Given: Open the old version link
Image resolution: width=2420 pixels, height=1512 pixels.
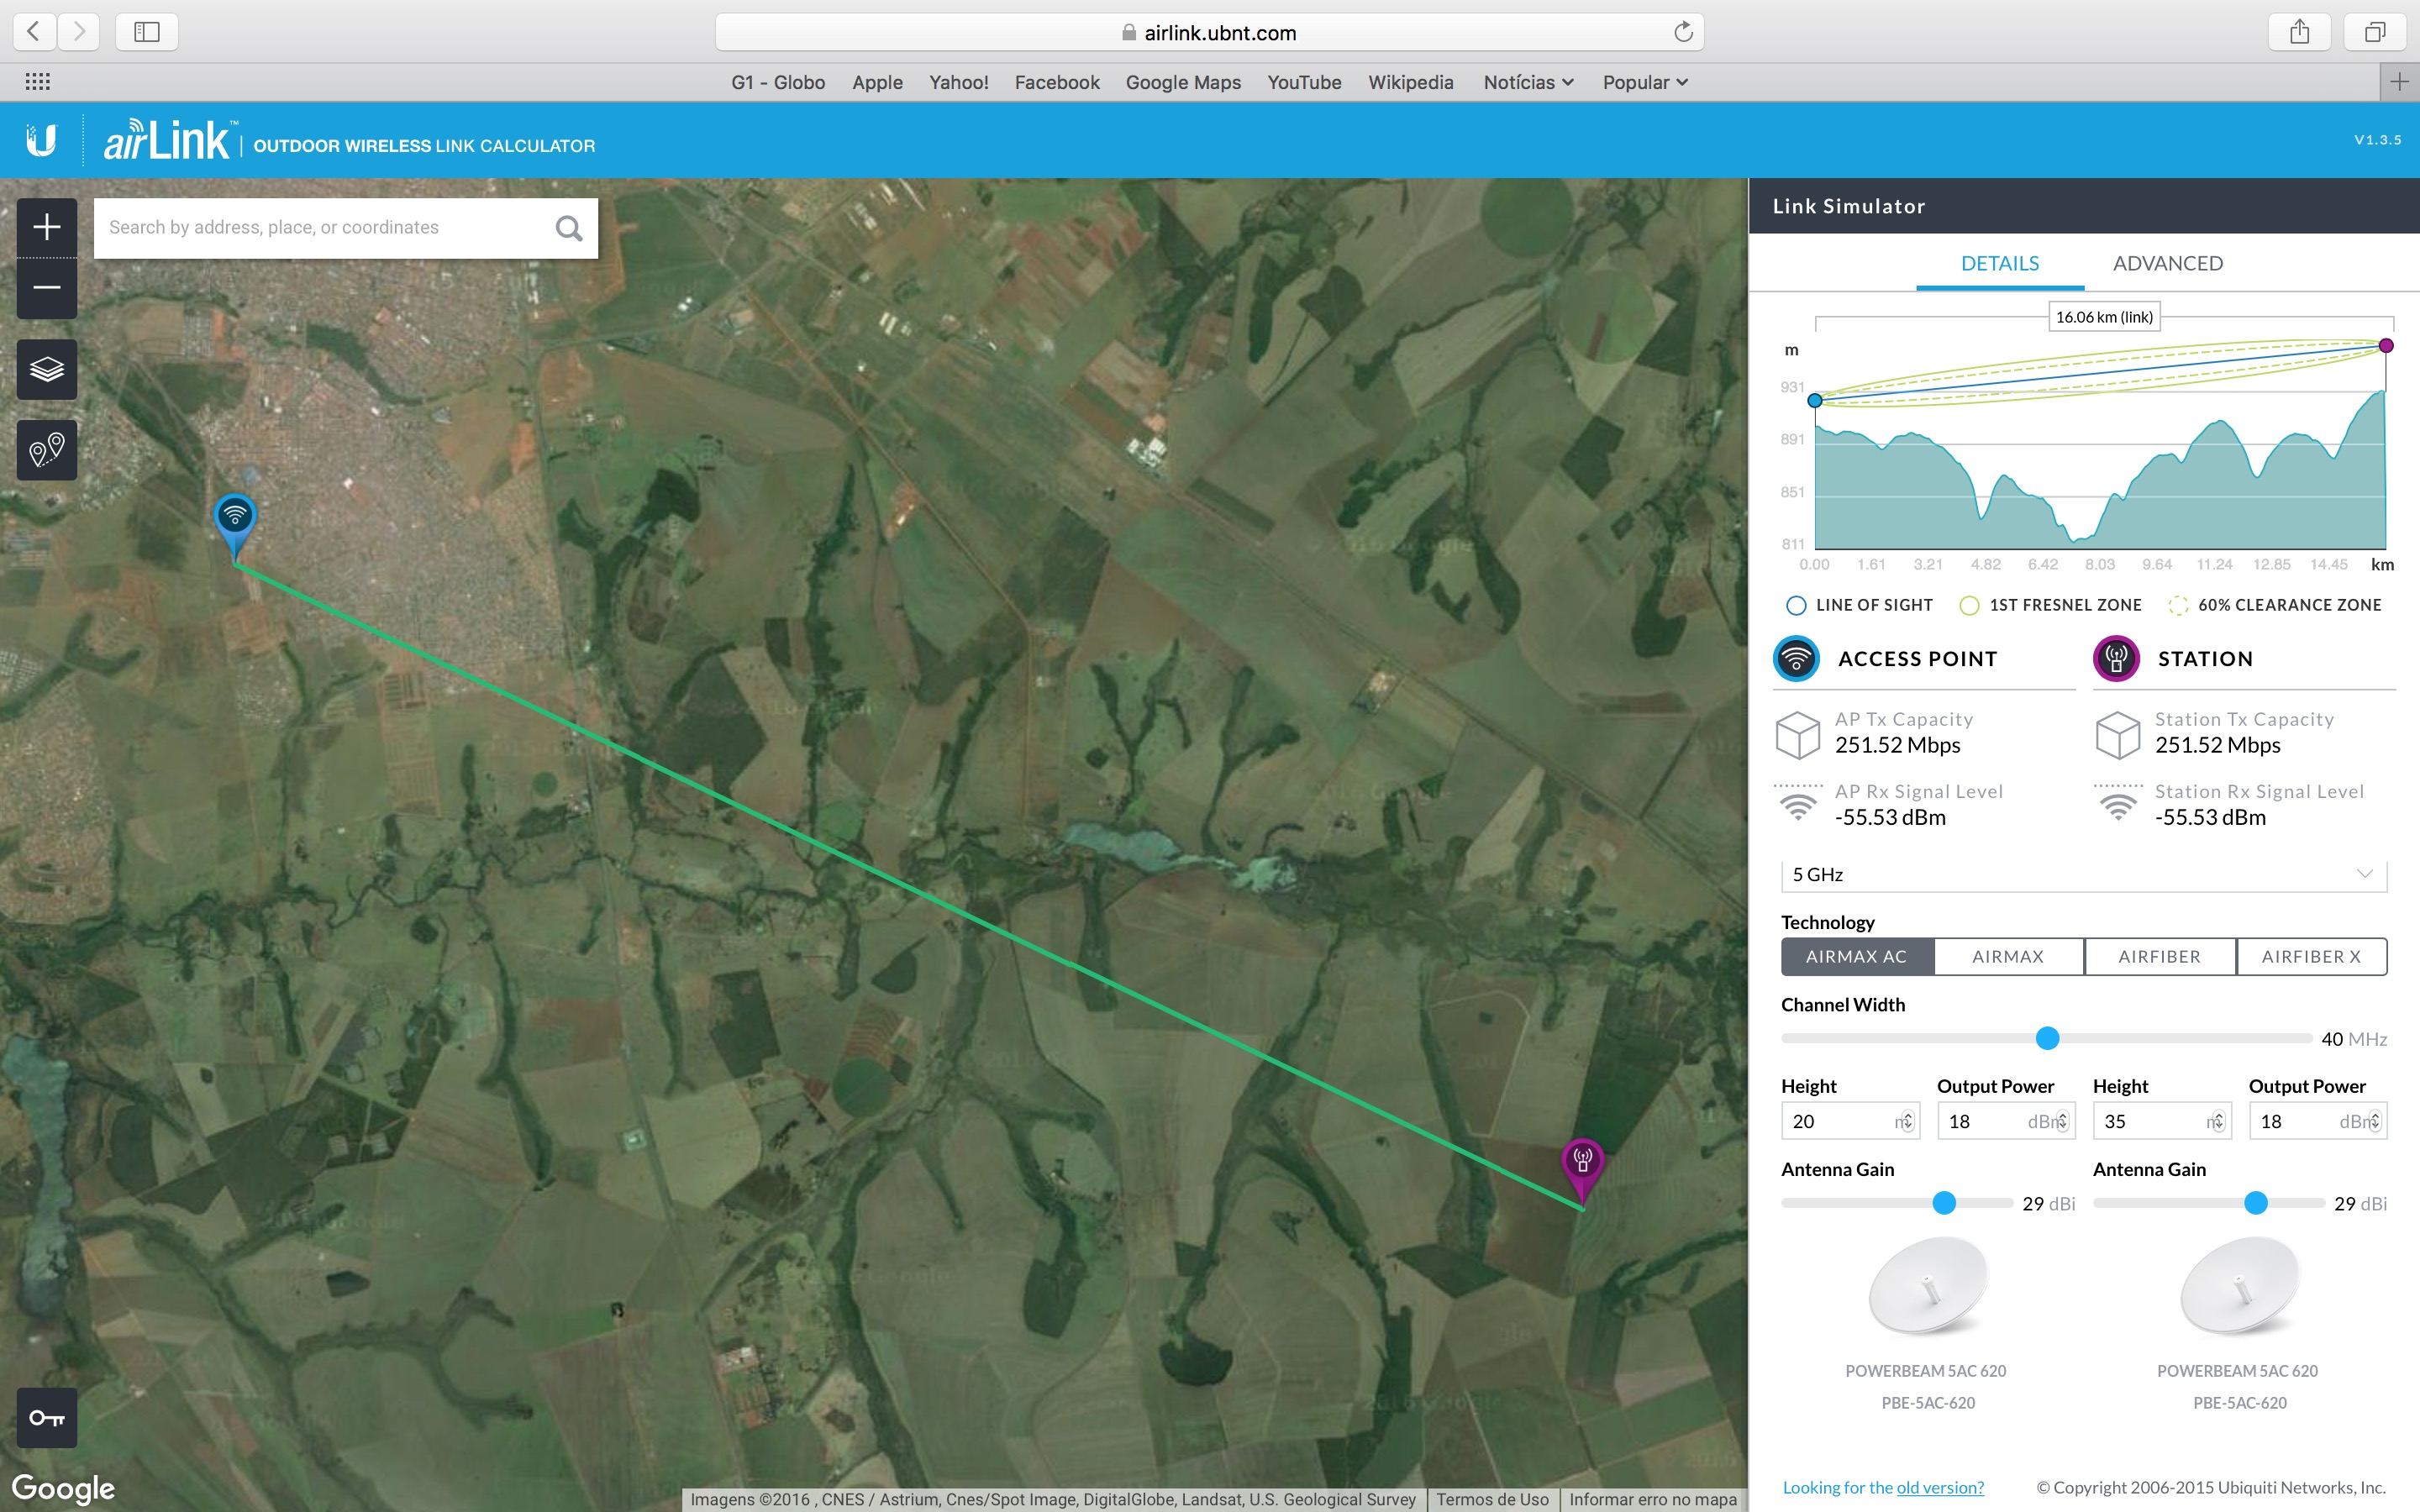Looking at the screenshot, I should [1940, 1487].
